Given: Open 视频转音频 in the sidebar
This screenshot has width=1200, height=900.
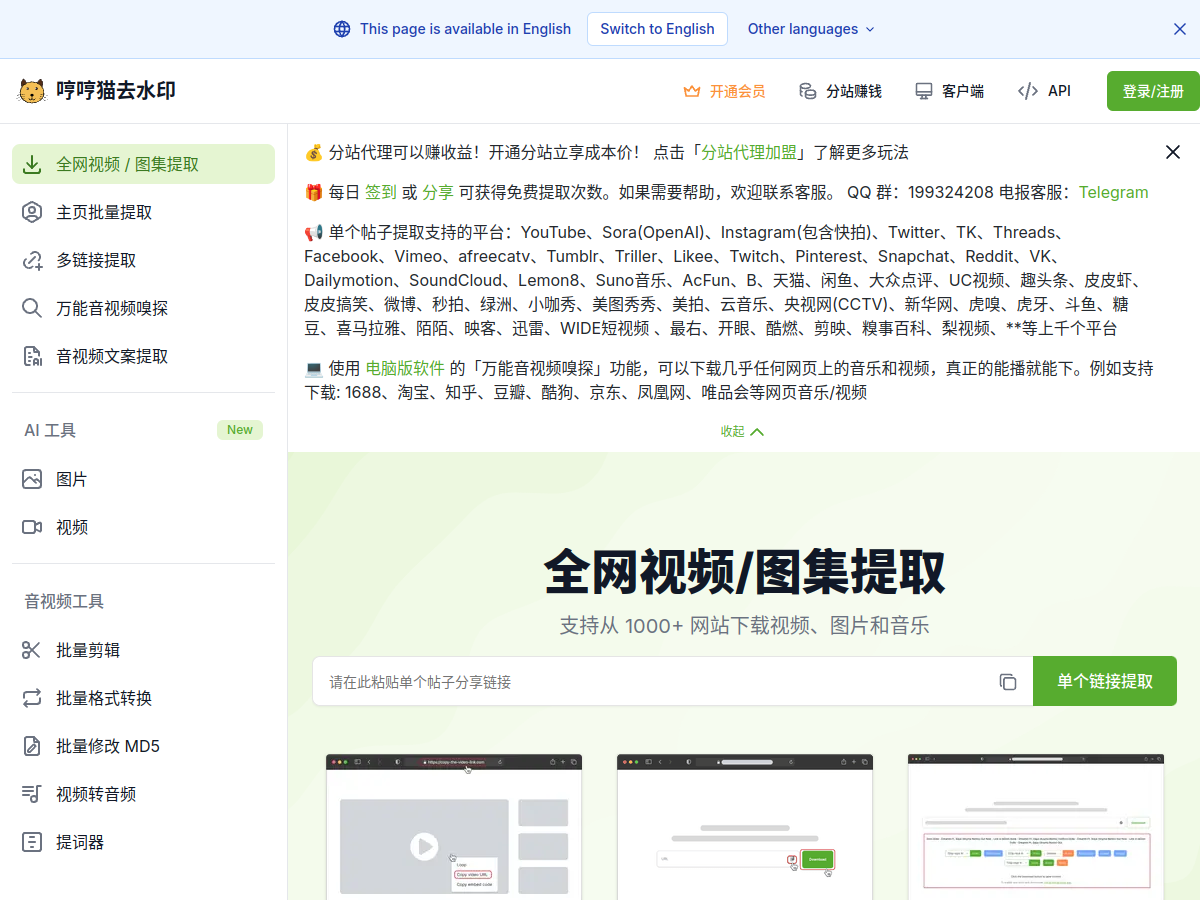Looking at the screenshot, I should coord(143,794).
